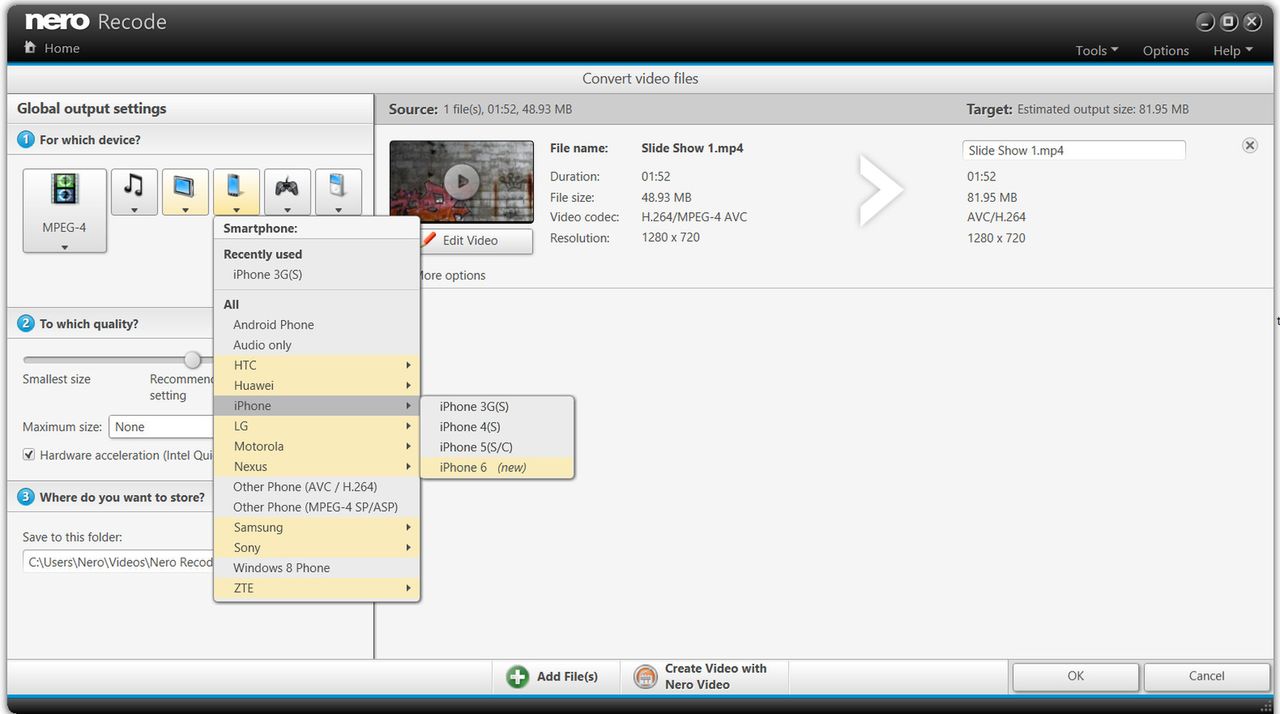Viewport: 1280px width, 714px height.
Task: Expand the ZTE submenu
Action: [317, 588]
